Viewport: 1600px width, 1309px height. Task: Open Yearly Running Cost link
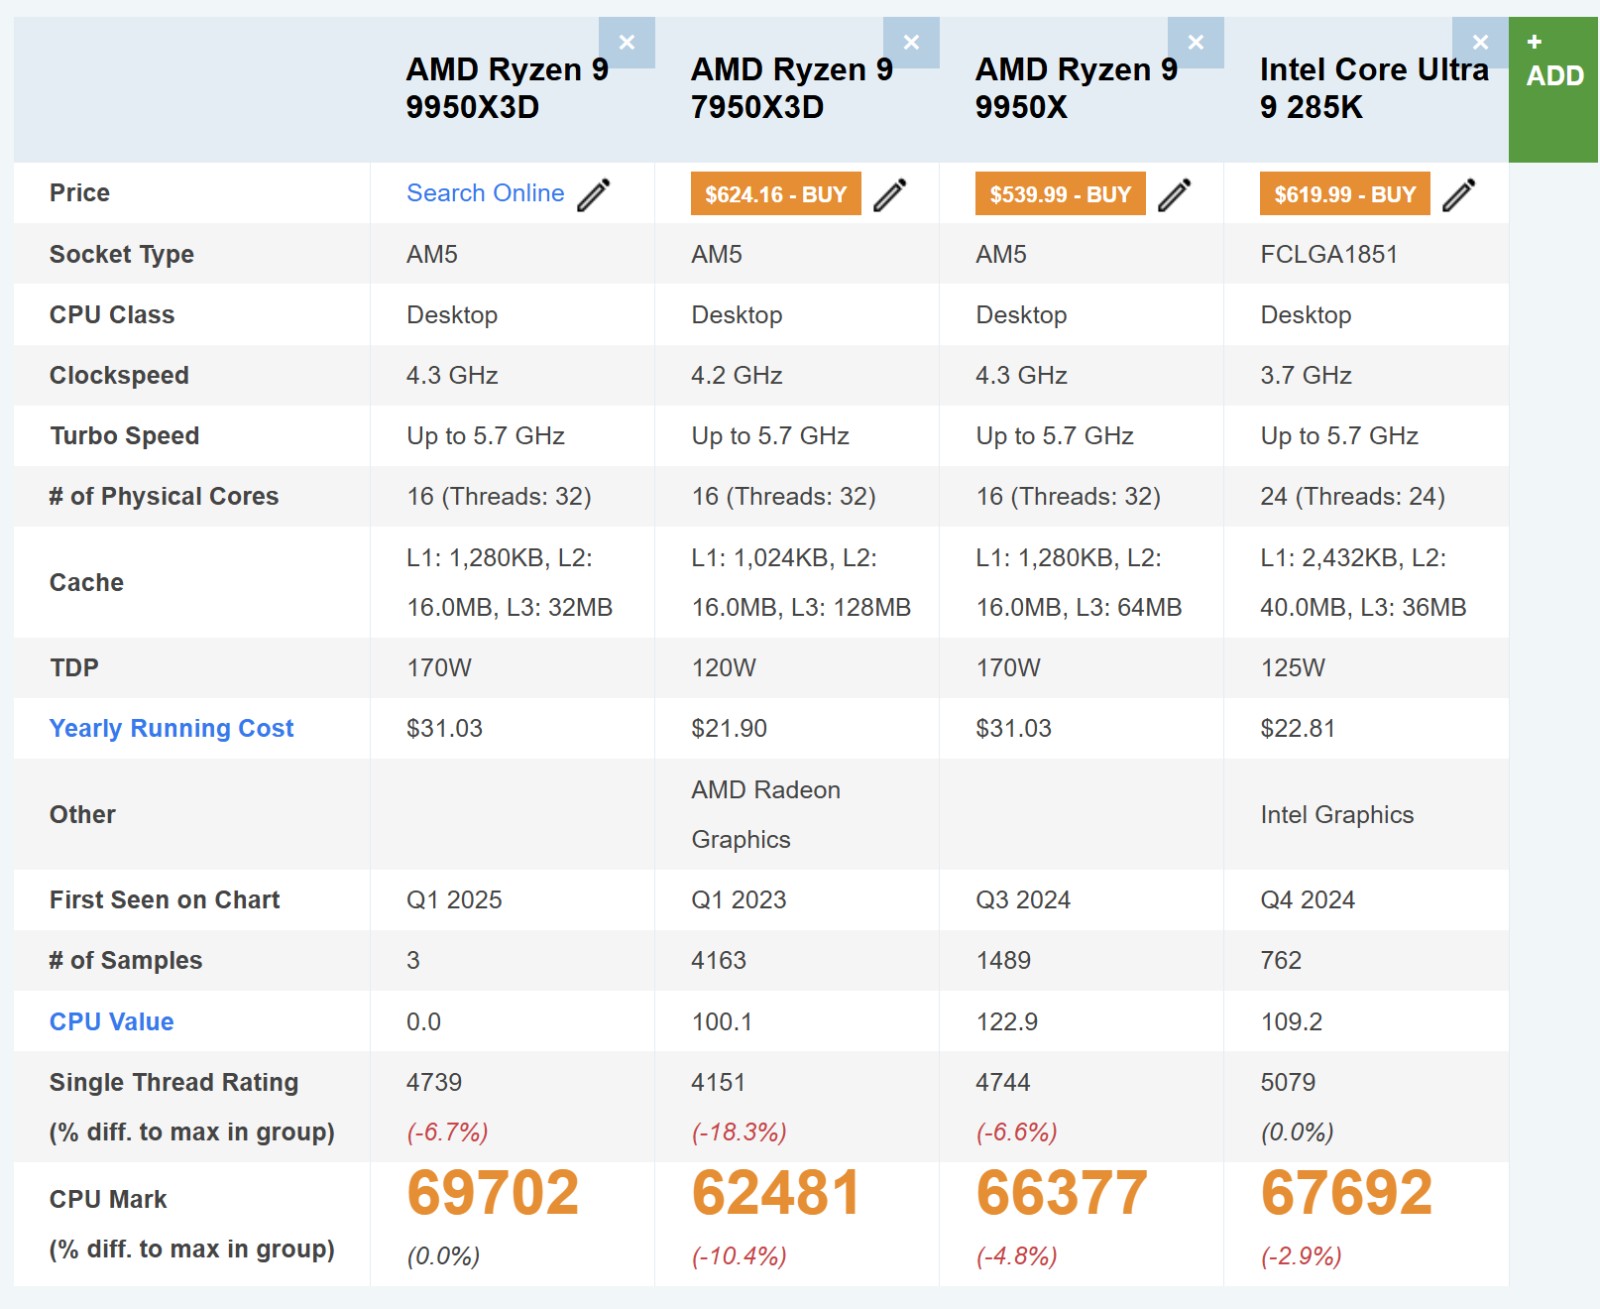(172, 728)
